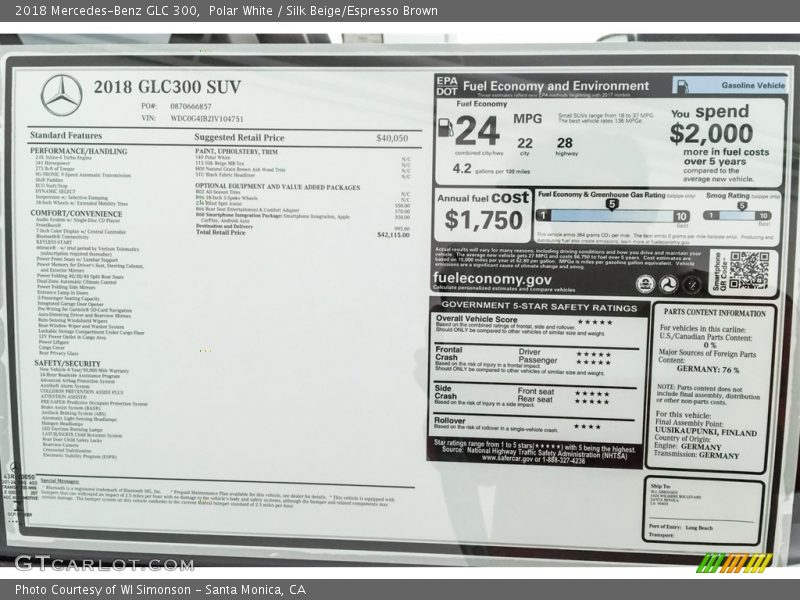Click the Rollover four-star rating
The width and height of the screenshot is (800, 600).
click(x=587, y=427)
